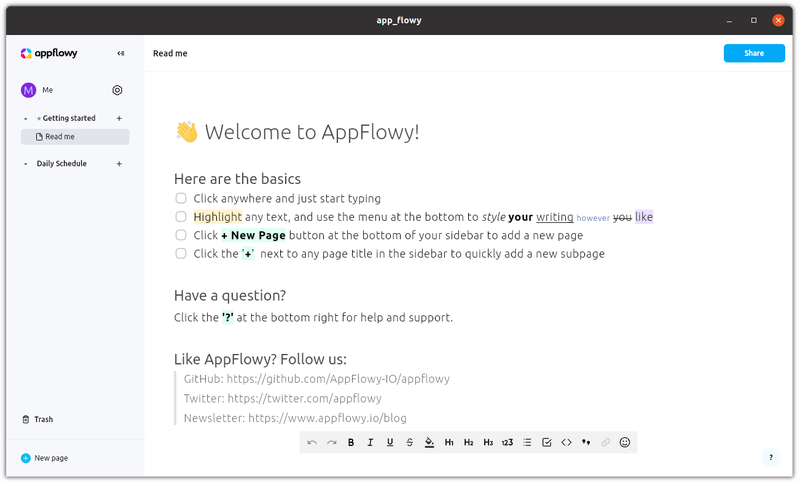Select Daily Schedule in the sidebar
This screenshot has width=800, height=484.
(x=62, y=164)
